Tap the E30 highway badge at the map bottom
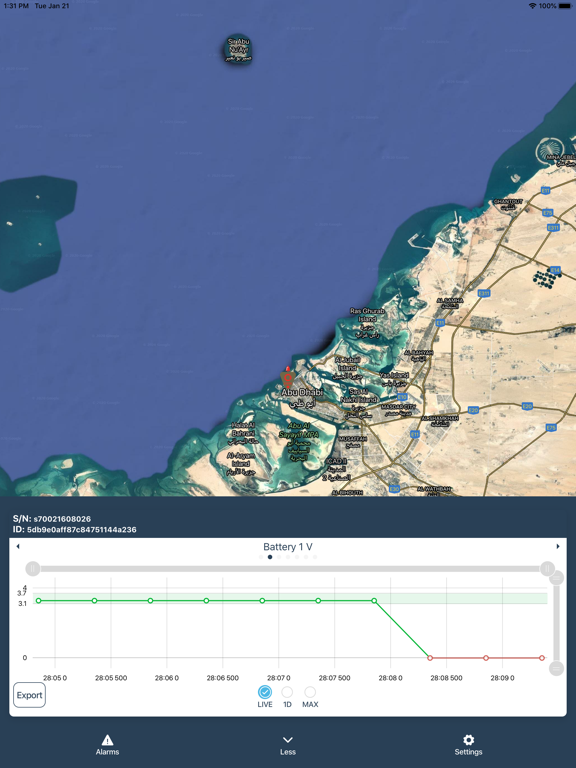The width and height of the screenshot is (576, 768). coord(394,489)
